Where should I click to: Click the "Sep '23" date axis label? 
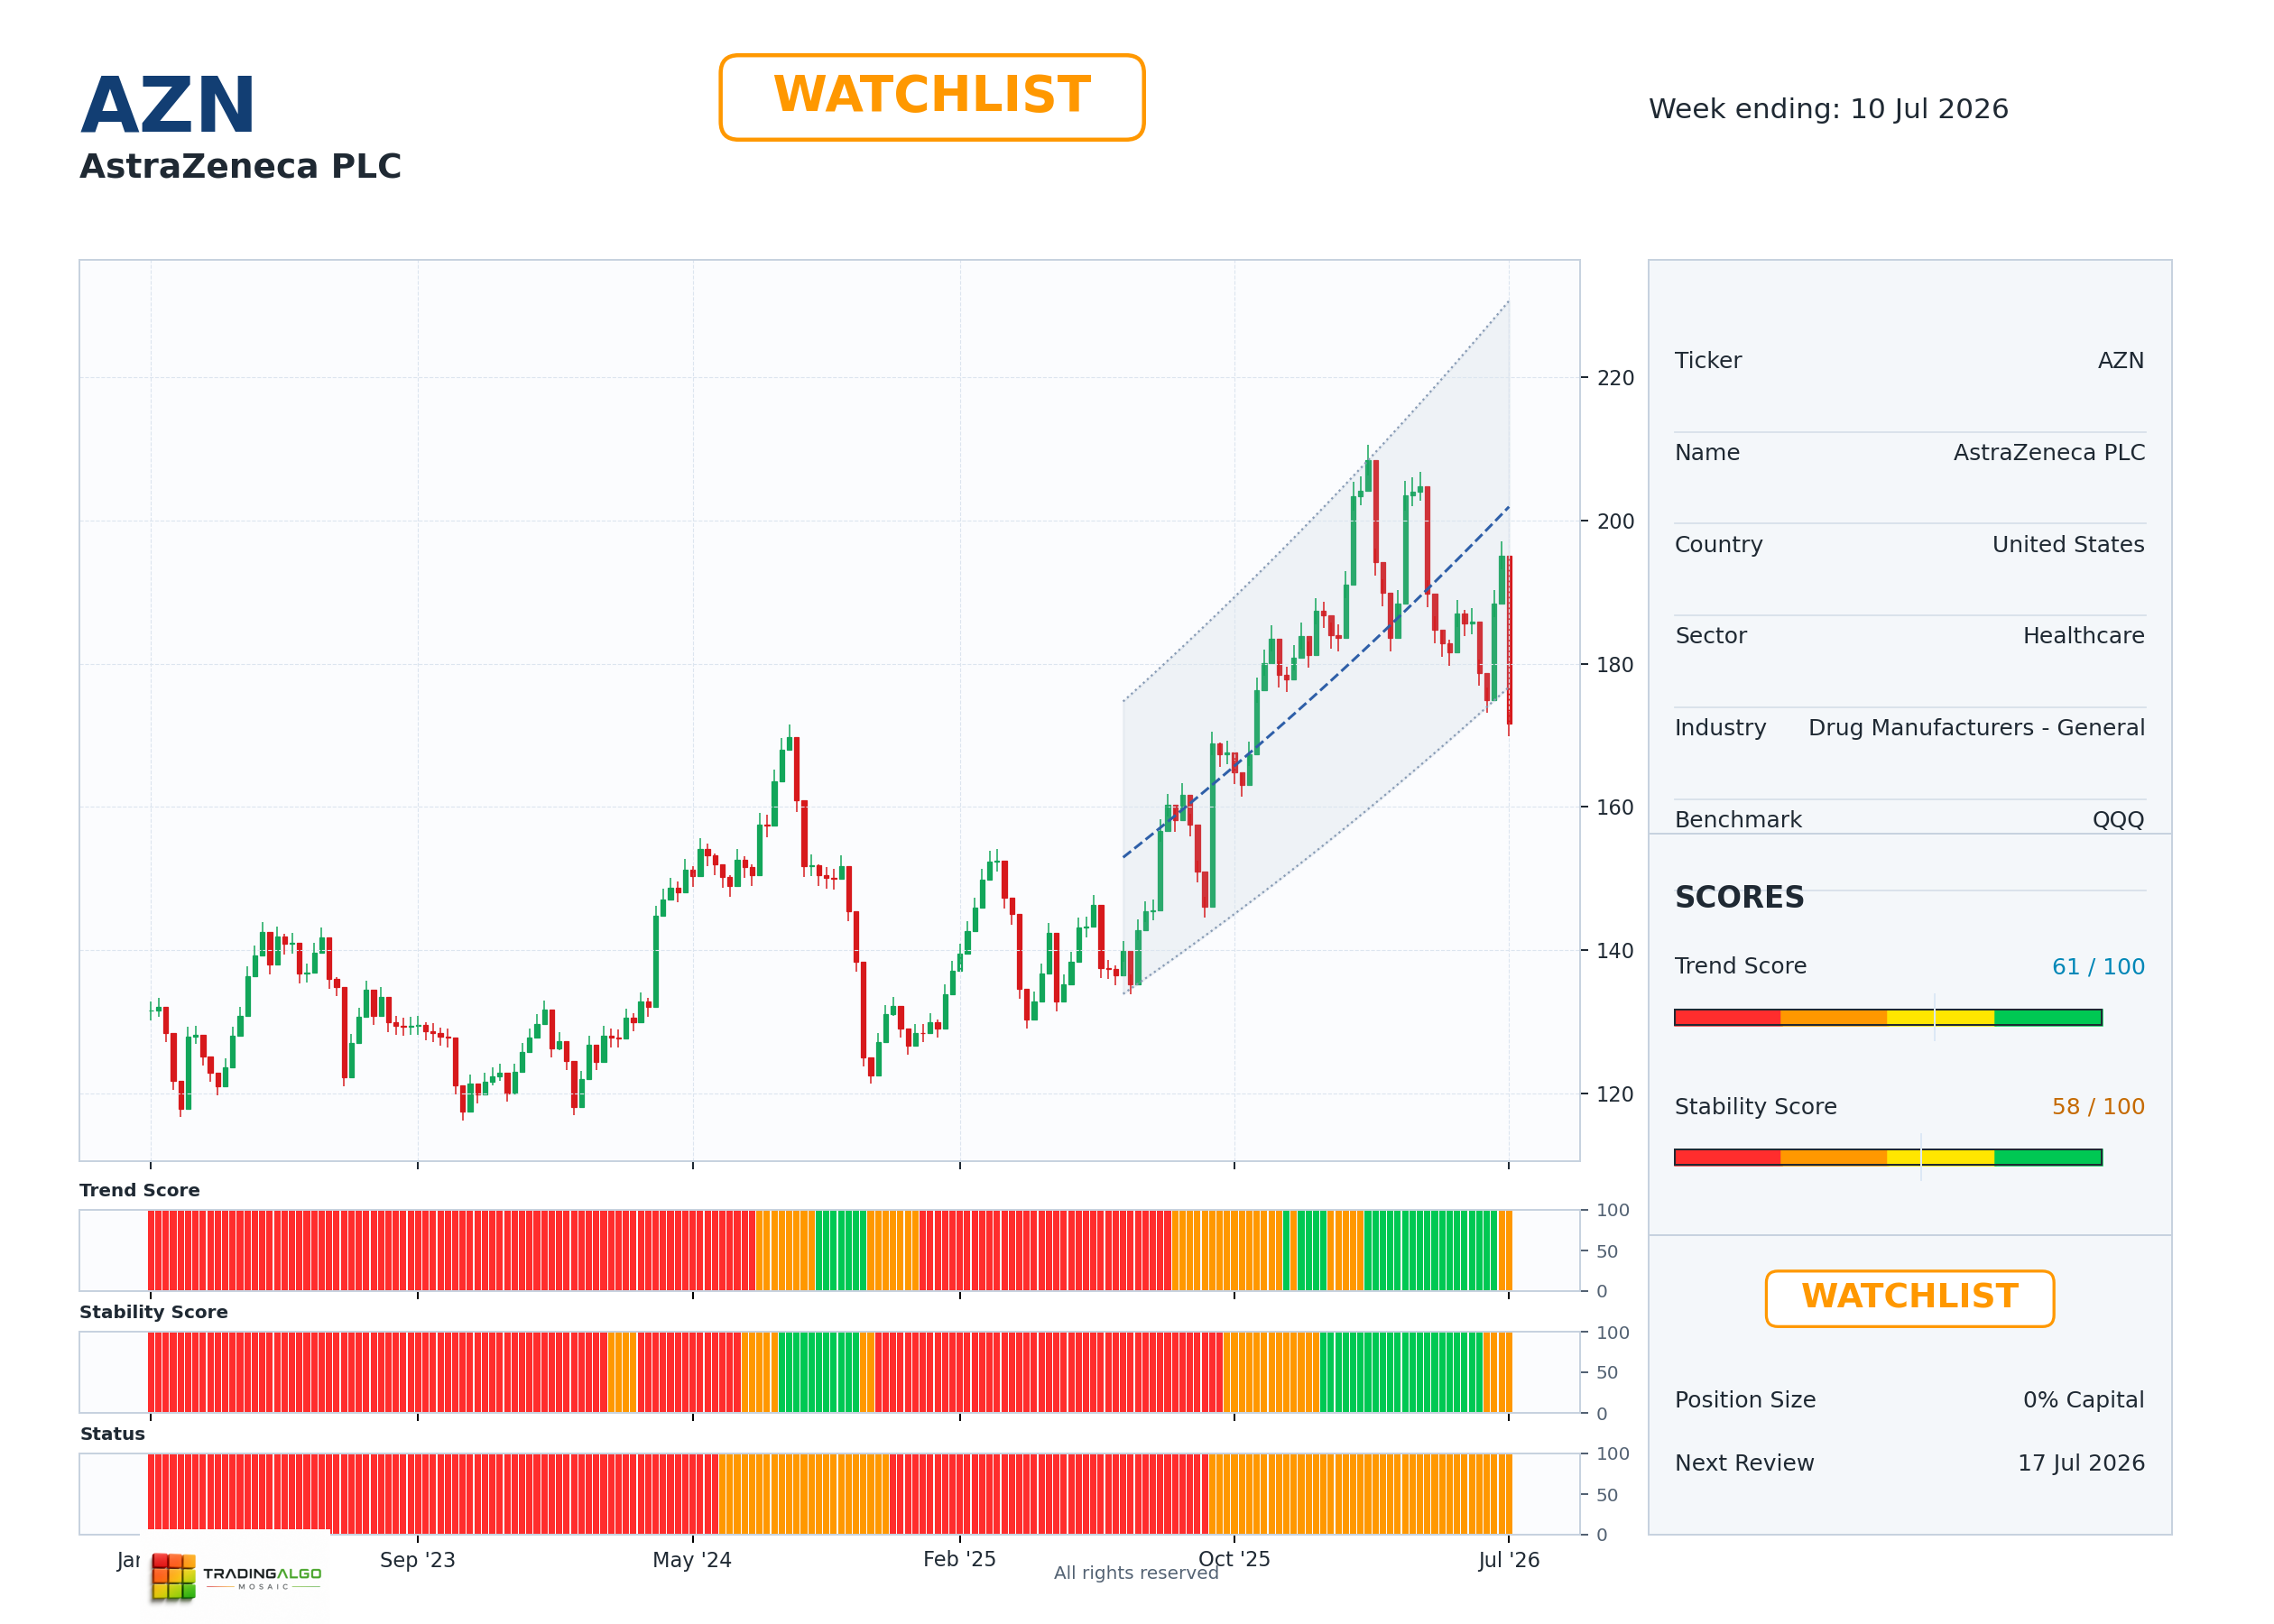[x=417, y=1560]
